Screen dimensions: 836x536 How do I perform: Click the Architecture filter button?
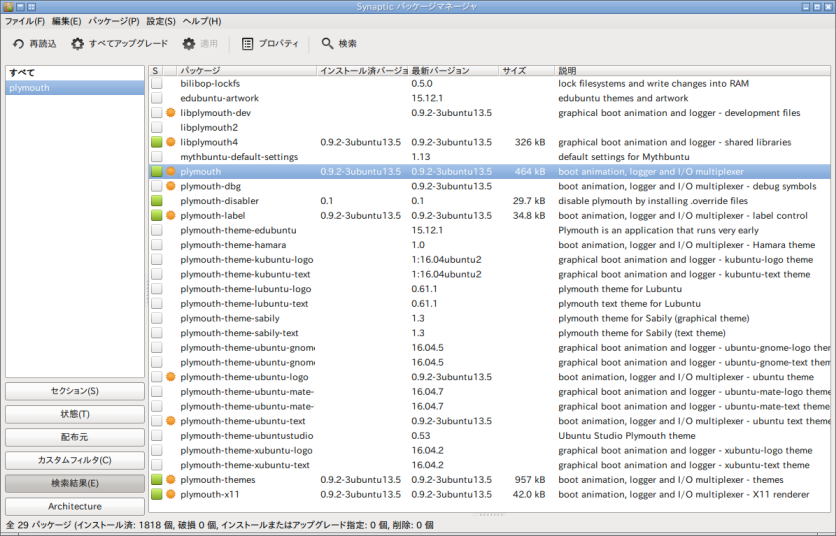click(x=75, y=506)
